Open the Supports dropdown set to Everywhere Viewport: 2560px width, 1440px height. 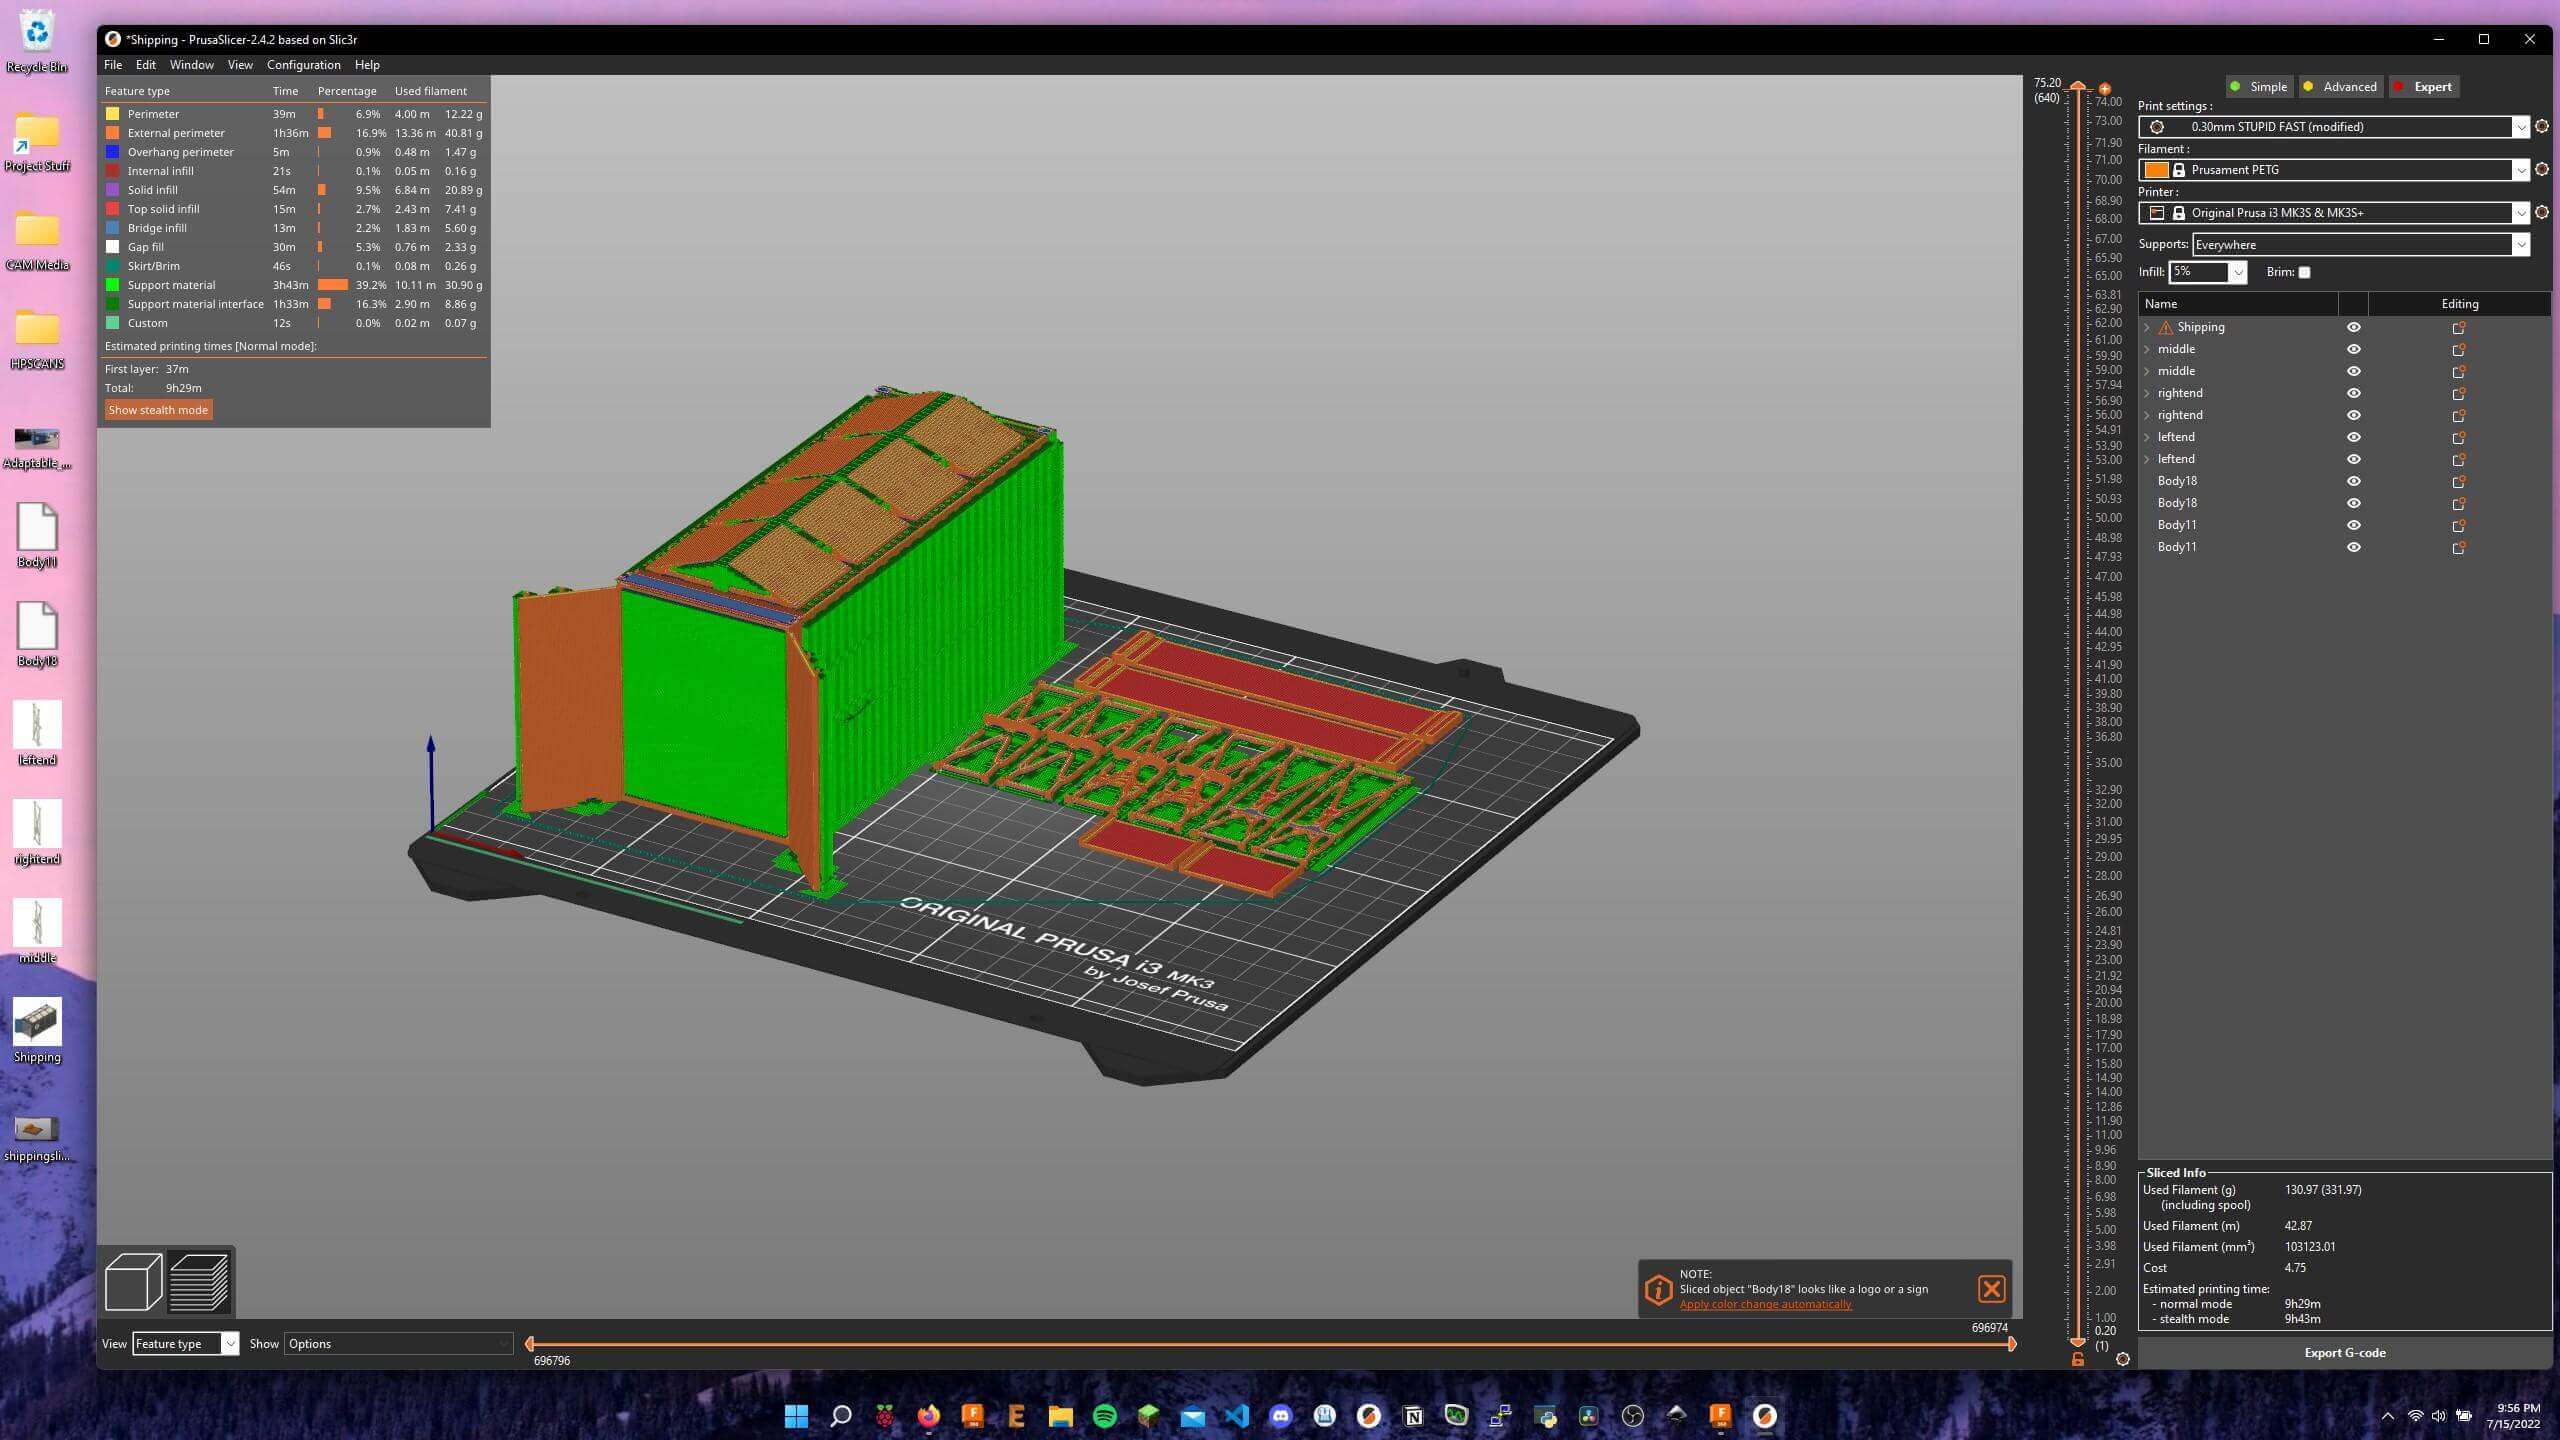2360,245
